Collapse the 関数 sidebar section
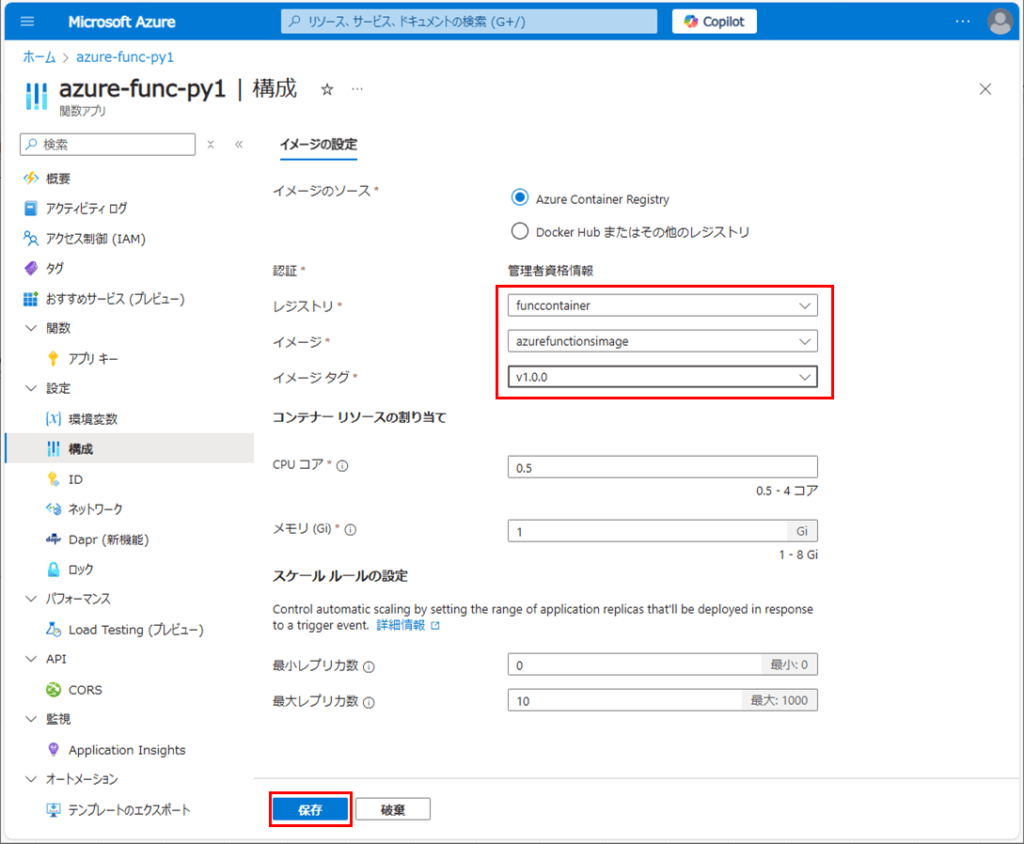 tap(32, 327)
